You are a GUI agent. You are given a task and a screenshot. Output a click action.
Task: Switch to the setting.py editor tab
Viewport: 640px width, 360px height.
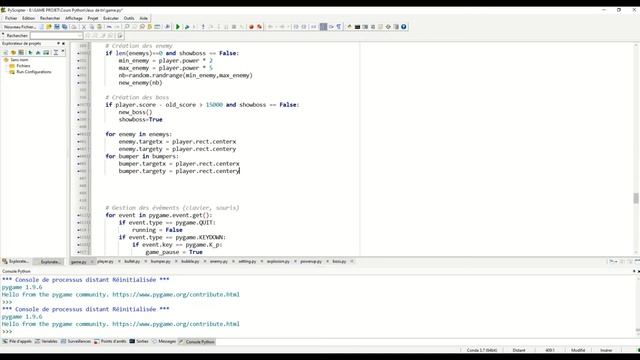tap(247, 261)
